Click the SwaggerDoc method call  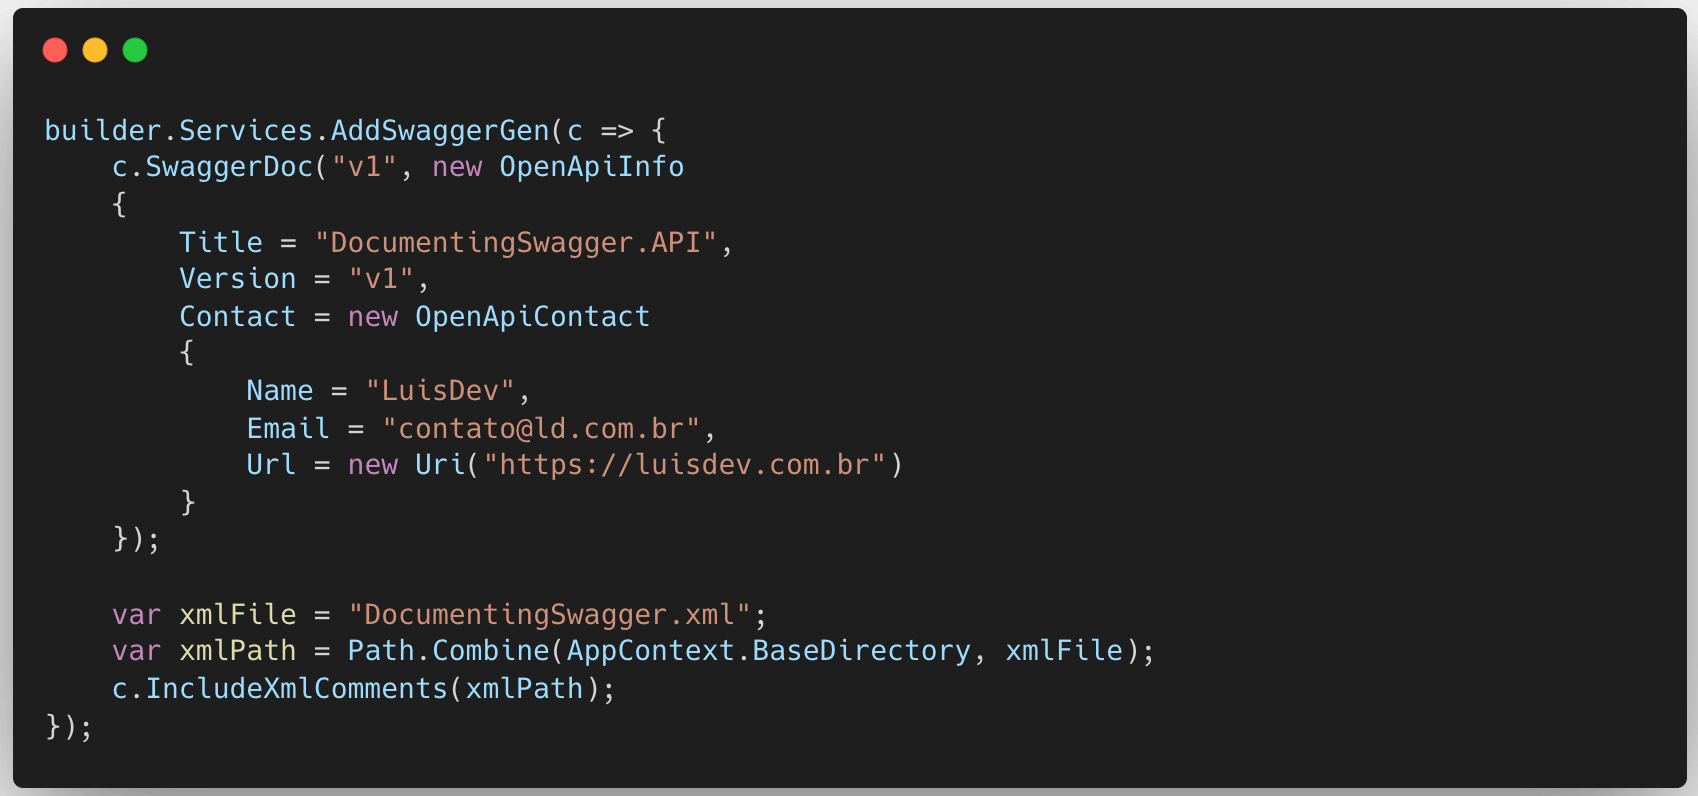pos(229,167)
